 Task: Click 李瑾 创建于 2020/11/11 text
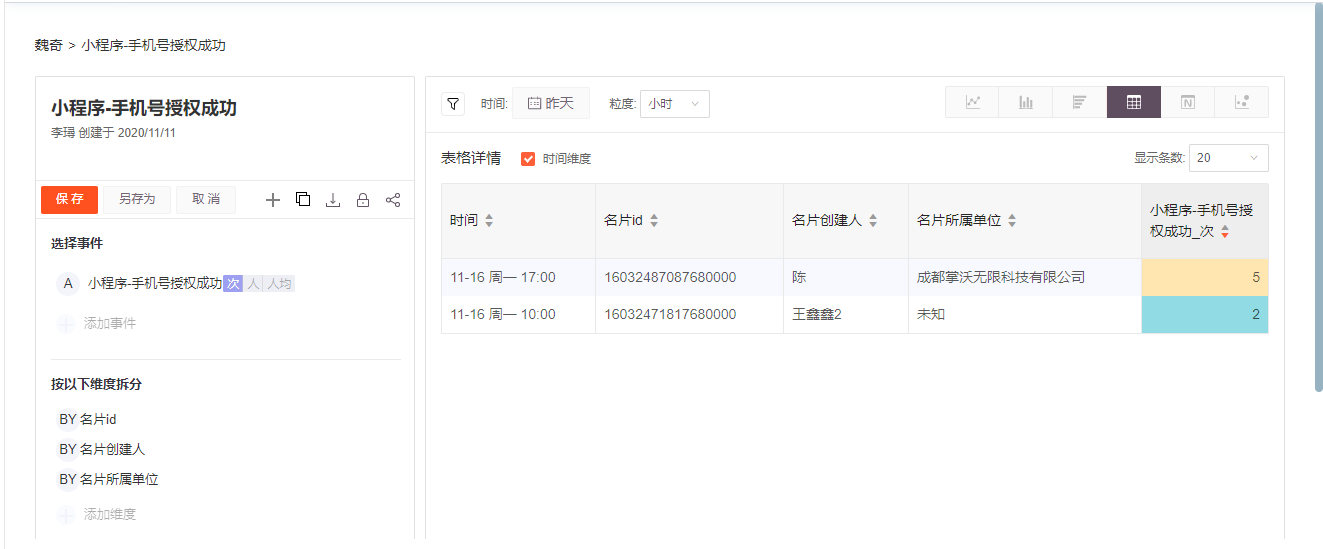(x=114, y=133)
